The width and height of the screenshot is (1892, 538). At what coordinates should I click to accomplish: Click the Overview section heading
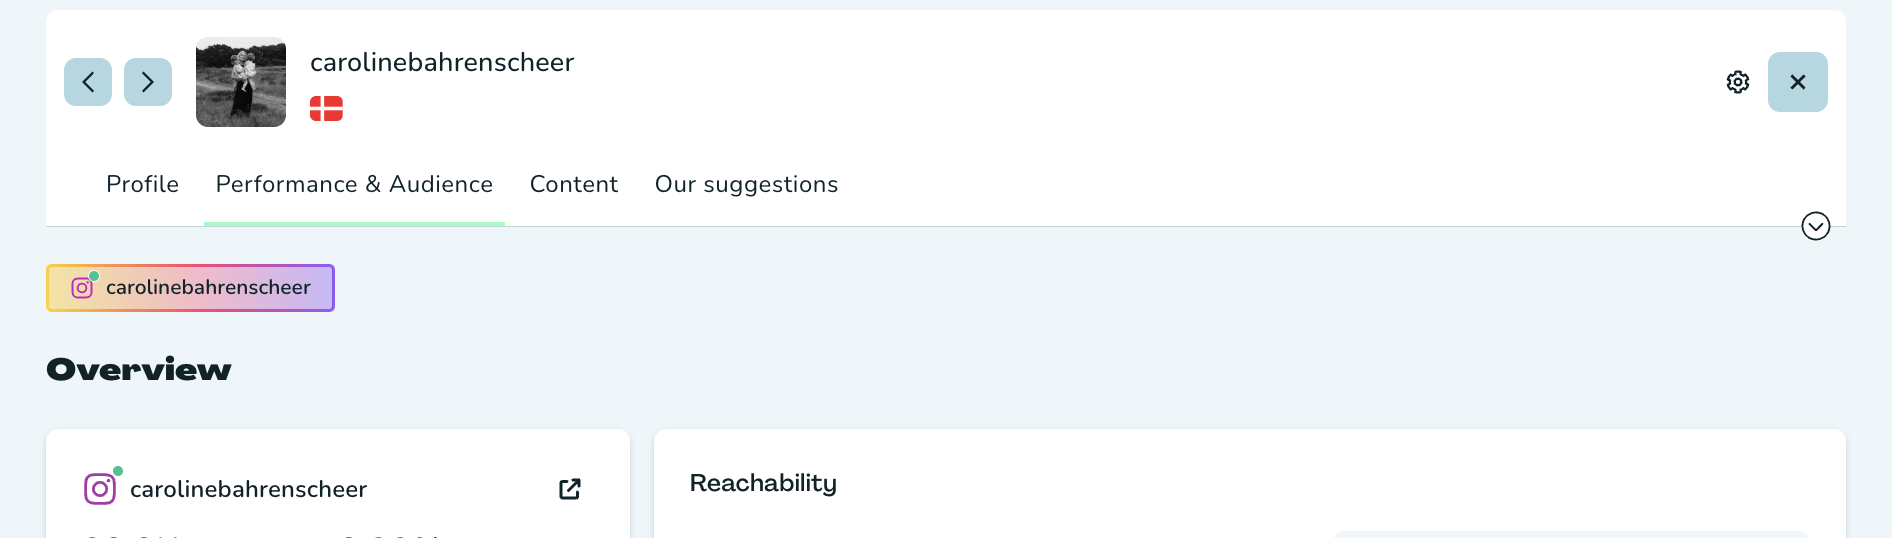pos(139,370)
